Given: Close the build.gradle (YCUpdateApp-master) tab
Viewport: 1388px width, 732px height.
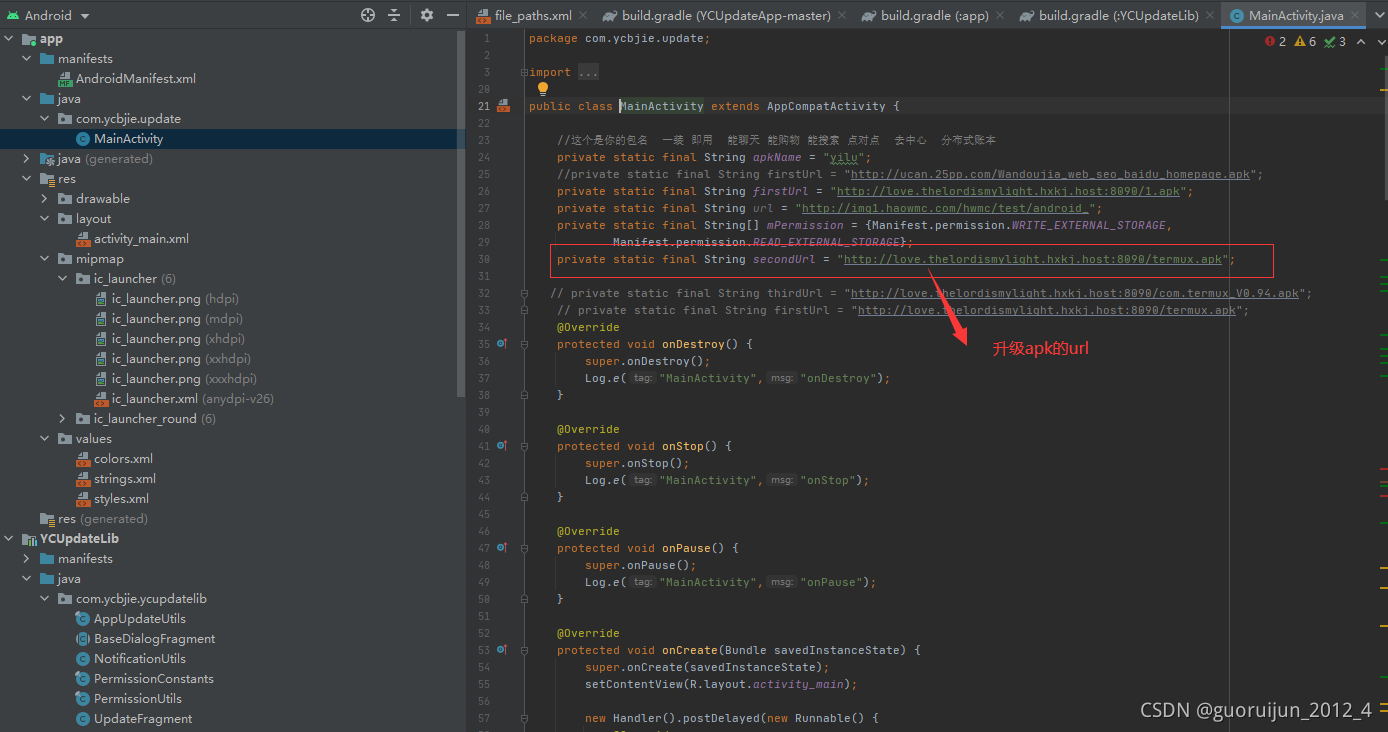Looking at the screenshot, I should click(x=841, y=16).
